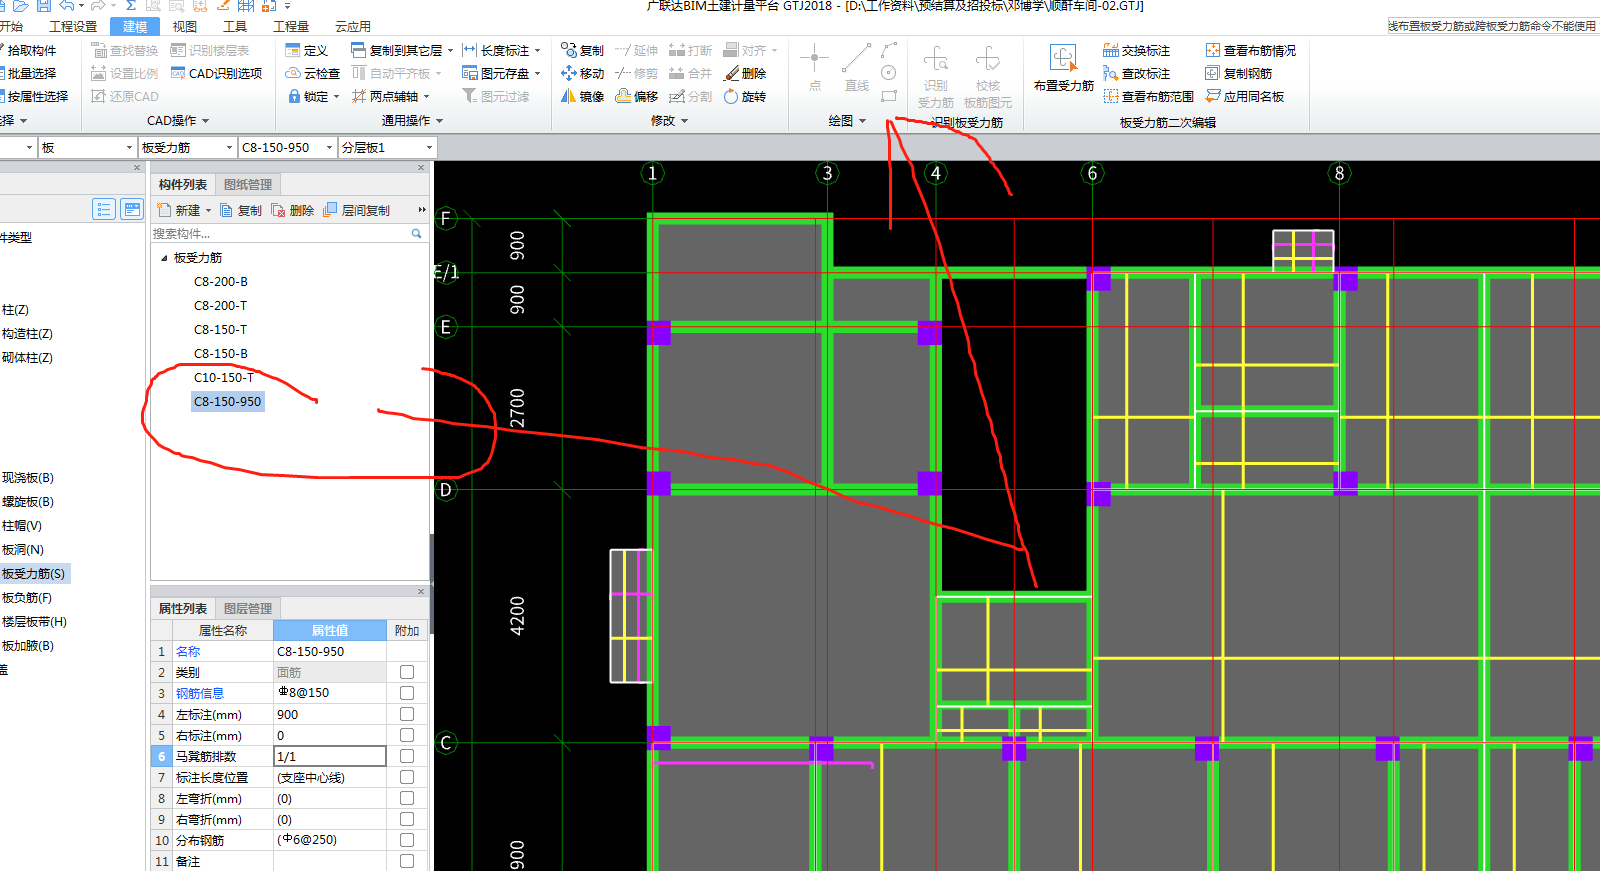Select the 偏移 (Offset) tool
The image size is (1600, 871).
637,96
